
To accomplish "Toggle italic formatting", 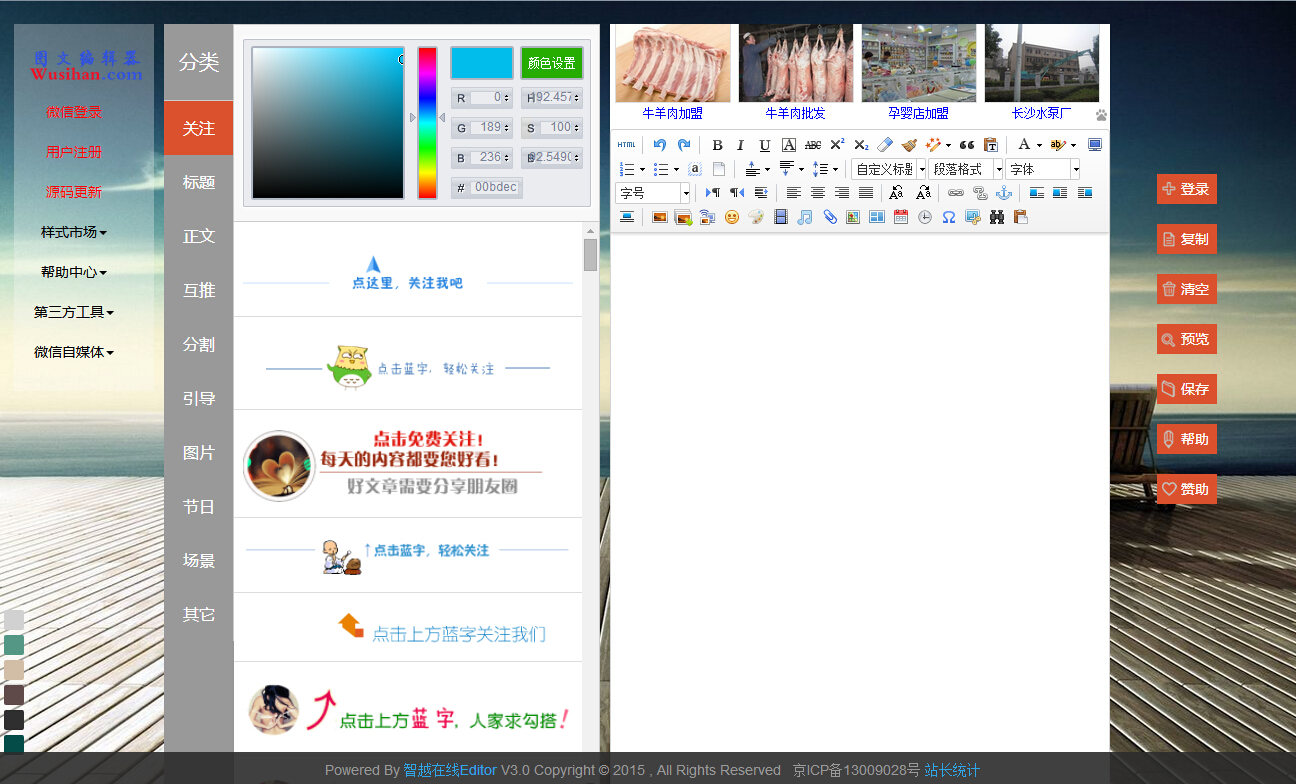I will point(741,145).
